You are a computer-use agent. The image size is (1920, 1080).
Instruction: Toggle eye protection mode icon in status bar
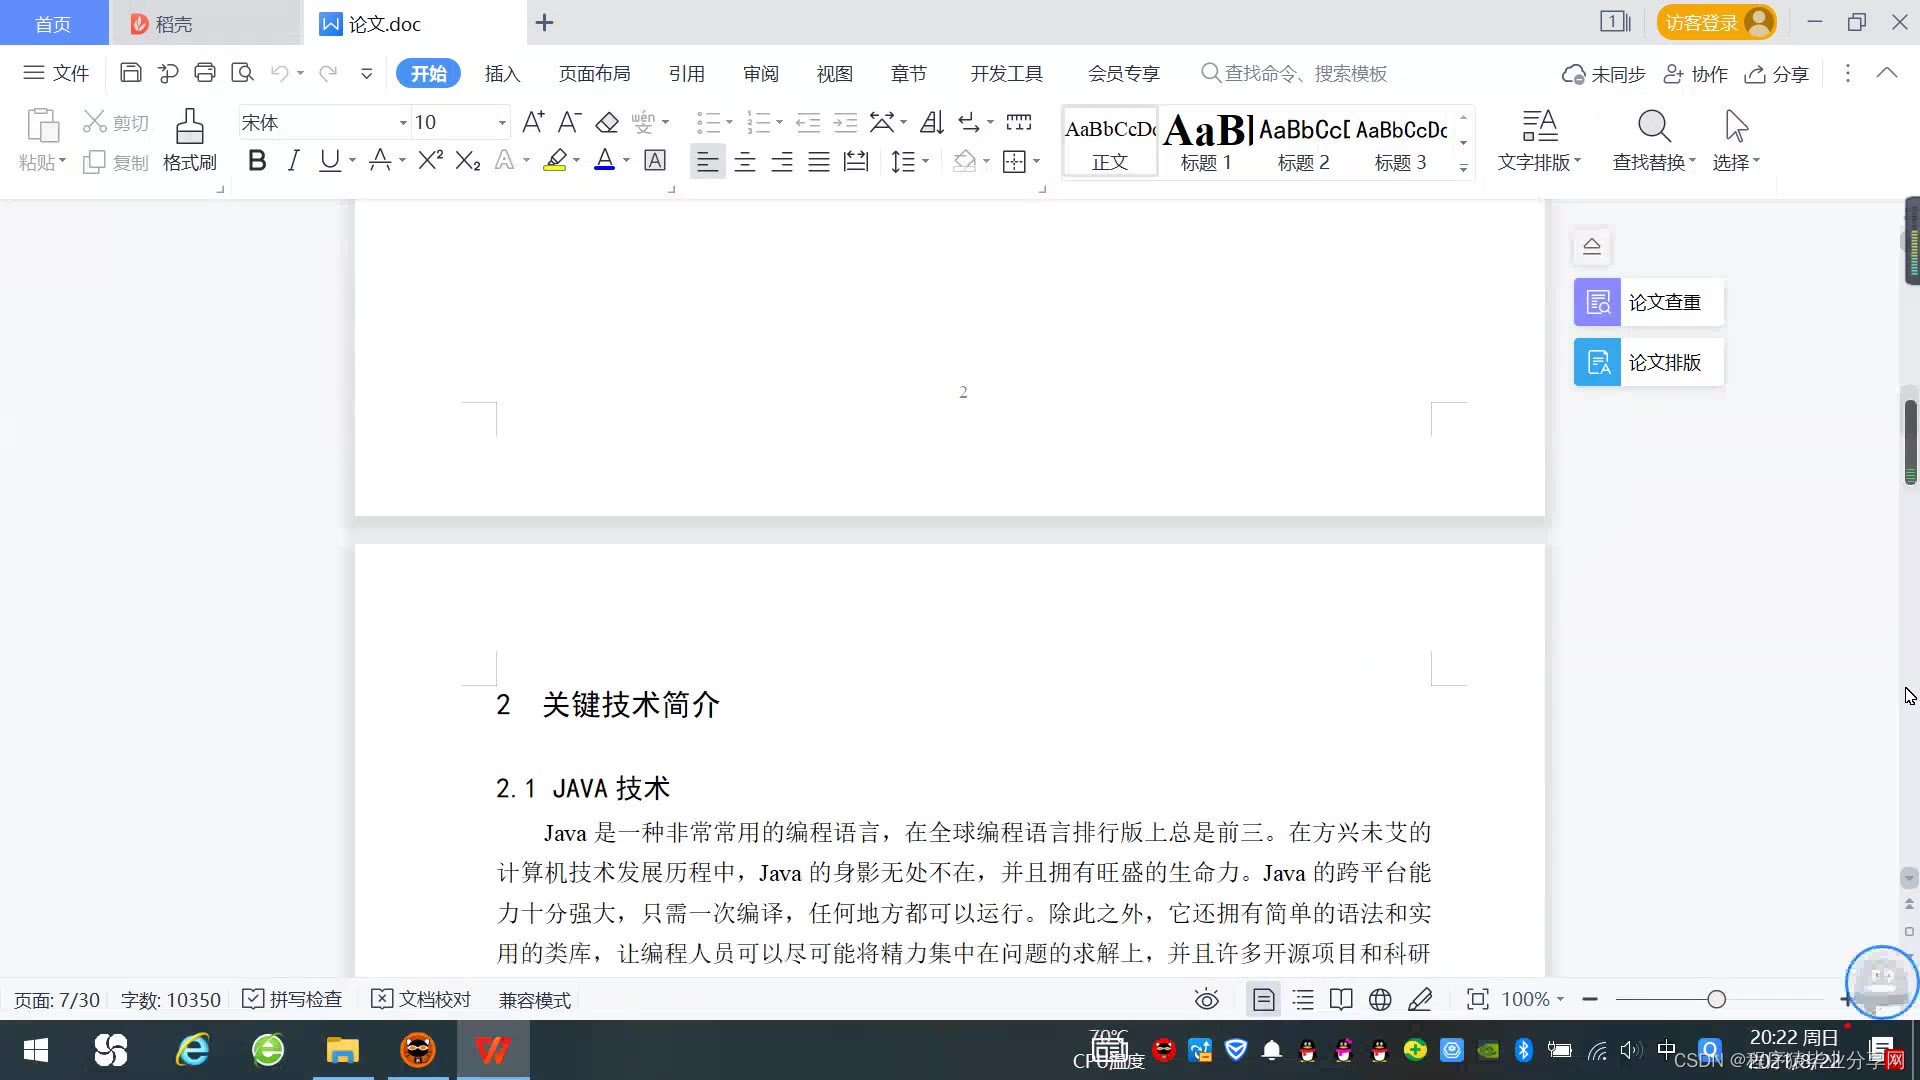(x=1206, y=1000)
